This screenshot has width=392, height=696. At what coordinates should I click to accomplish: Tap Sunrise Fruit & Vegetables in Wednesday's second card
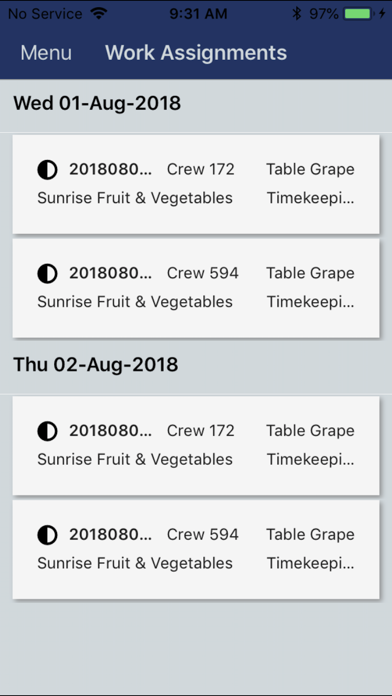coord(135,302)
